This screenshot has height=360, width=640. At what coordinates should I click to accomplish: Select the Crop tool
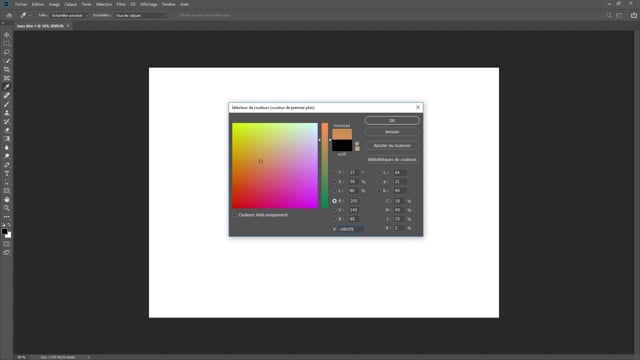[7, 69]
